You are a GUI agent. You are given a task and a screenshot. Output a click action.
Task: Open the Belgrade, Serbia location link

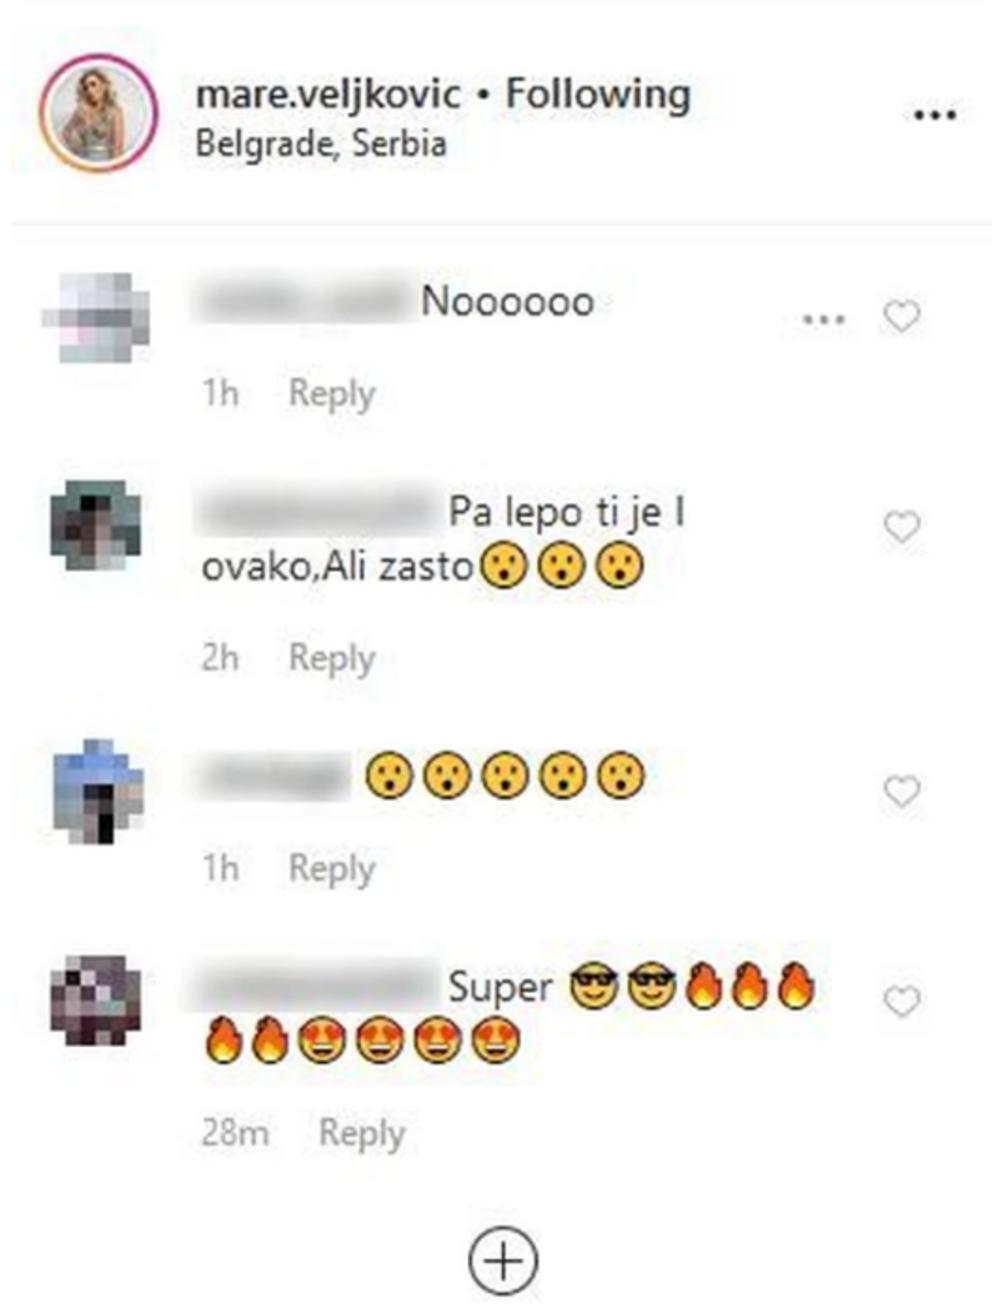click(320, 144)
